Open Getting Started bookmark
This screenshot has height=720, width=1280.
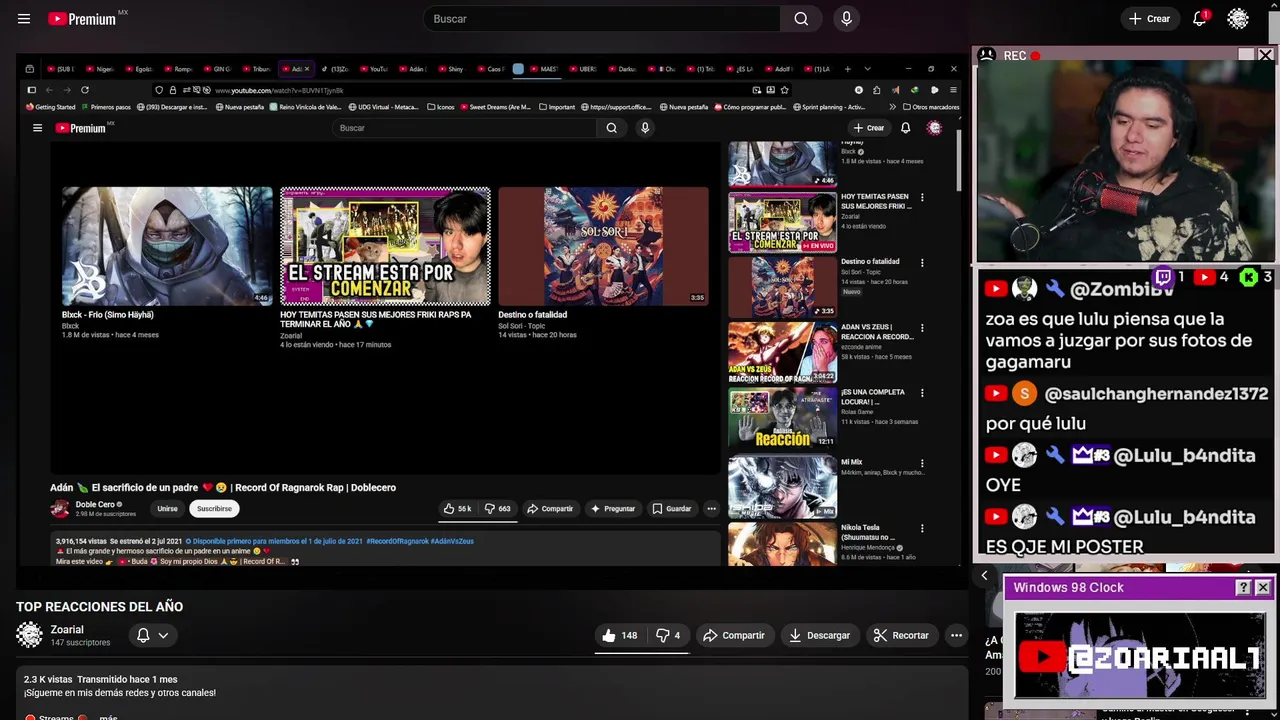(51, 107)
